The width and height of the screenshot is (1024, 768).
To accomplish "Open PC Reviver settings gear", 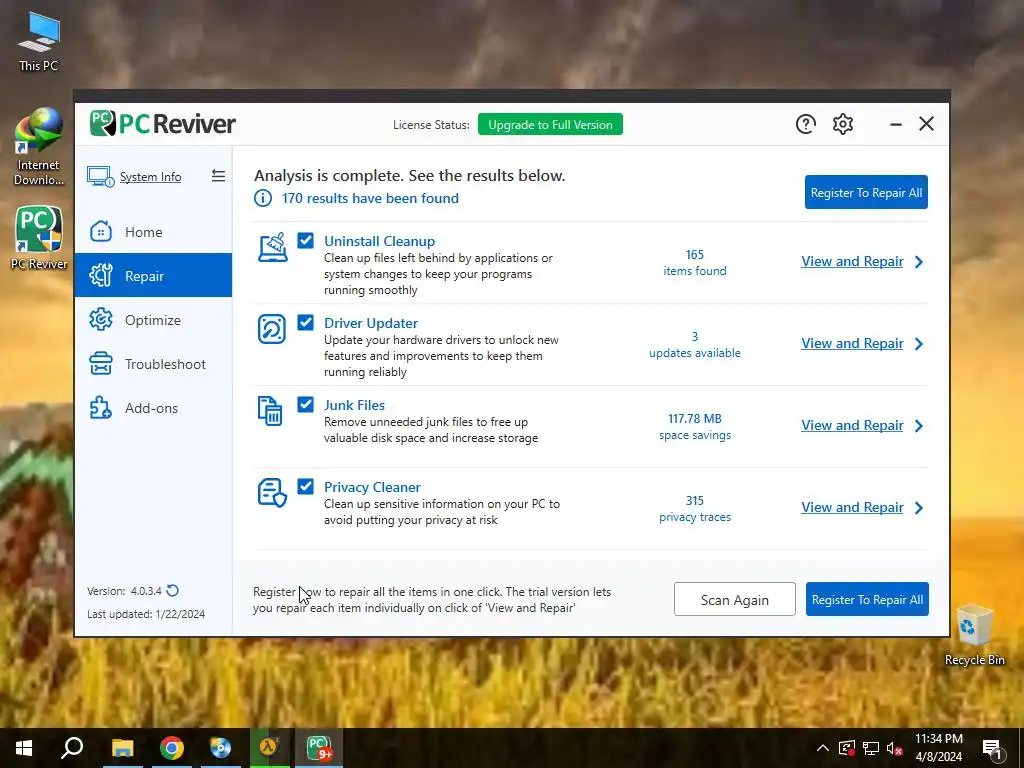I will click(843, 124).
